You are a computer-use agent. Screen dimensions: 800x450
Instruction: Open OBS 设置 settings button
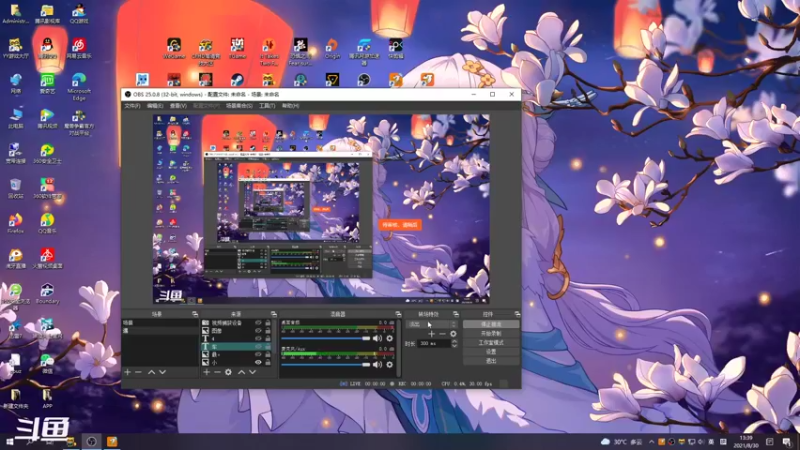(491, 352)
